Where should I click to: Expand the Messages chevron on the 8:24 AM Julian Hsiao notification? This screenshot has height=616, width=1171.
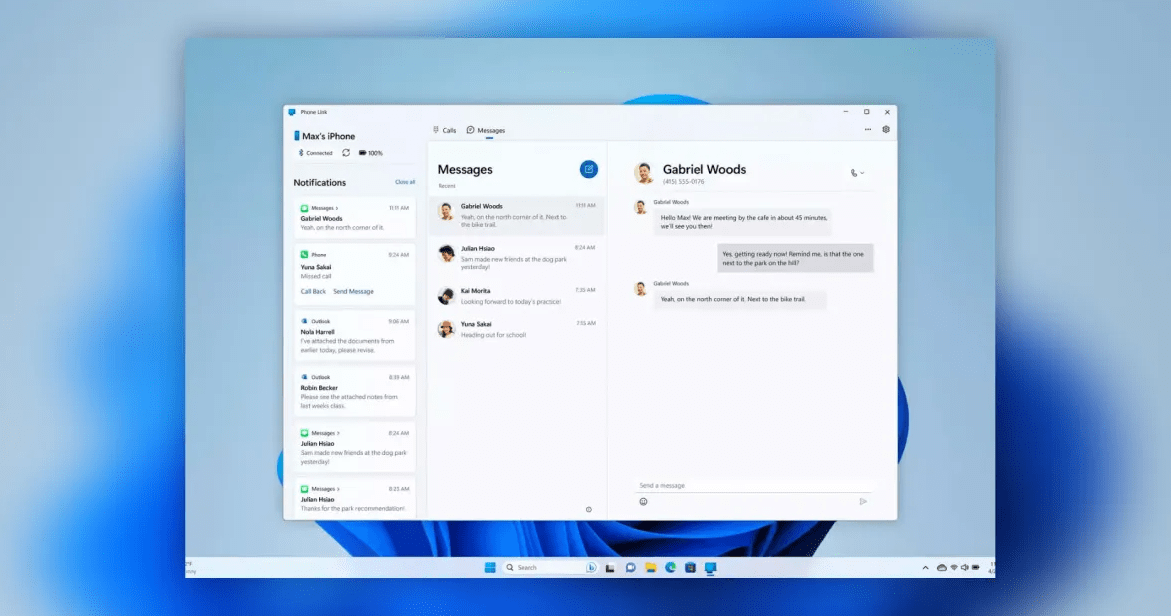(338, 433)
